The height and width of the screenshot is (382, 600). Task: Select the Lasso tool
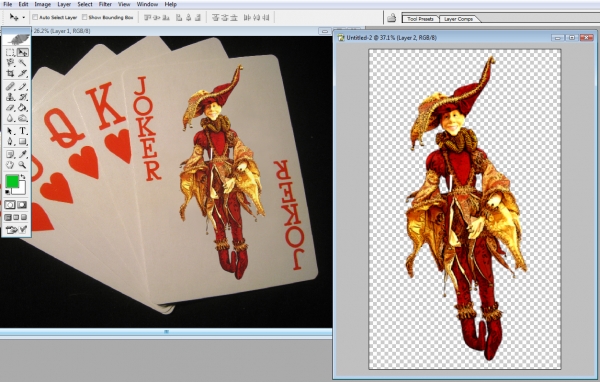pos(10,62)
